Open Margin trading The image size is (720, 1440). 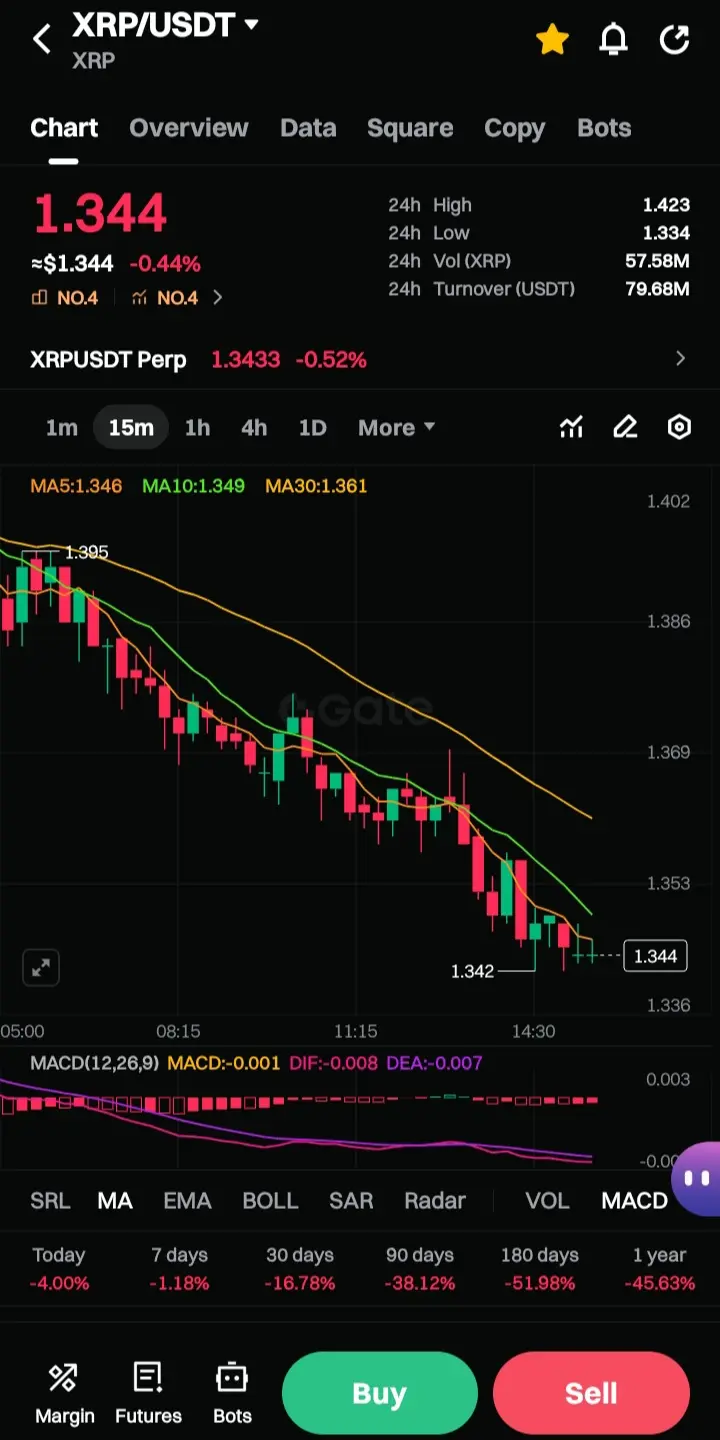pos(65,1393)
